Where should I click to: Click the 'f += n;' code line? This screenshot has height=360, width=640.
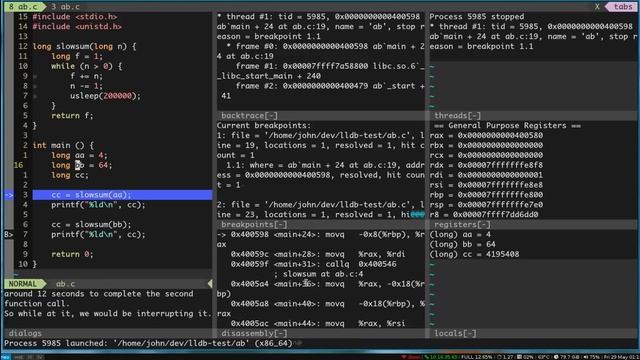point(87,76)
